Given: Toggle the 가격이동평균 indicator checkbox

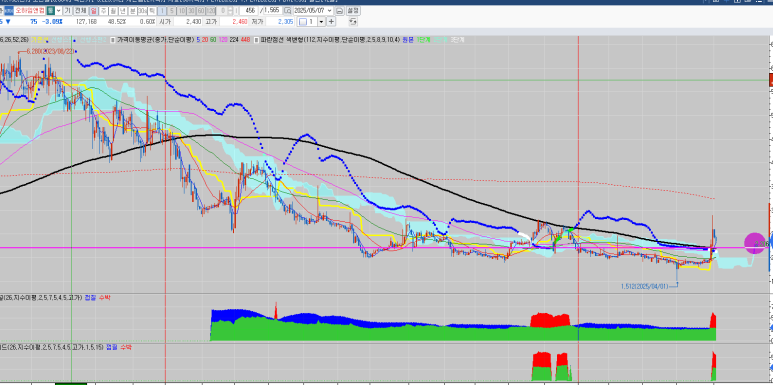Looking at the screenshot, I should (113, 40).
